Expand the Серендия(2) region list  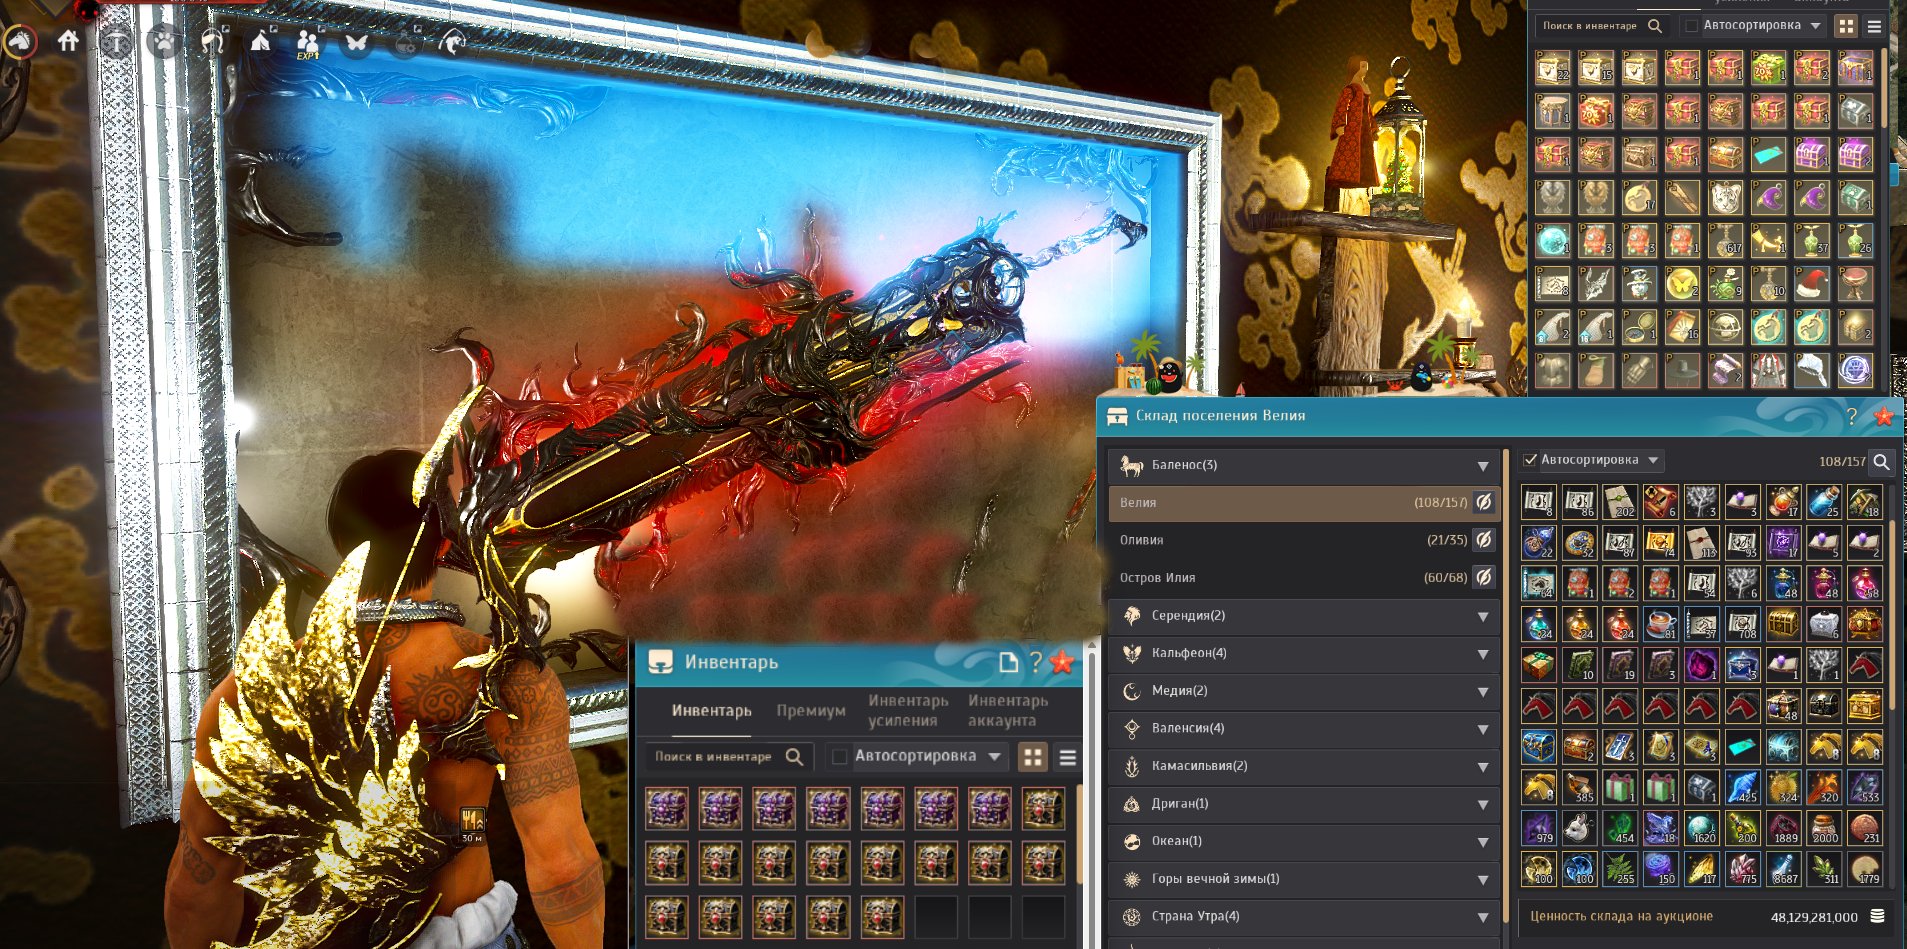[x=1303, y=616]
